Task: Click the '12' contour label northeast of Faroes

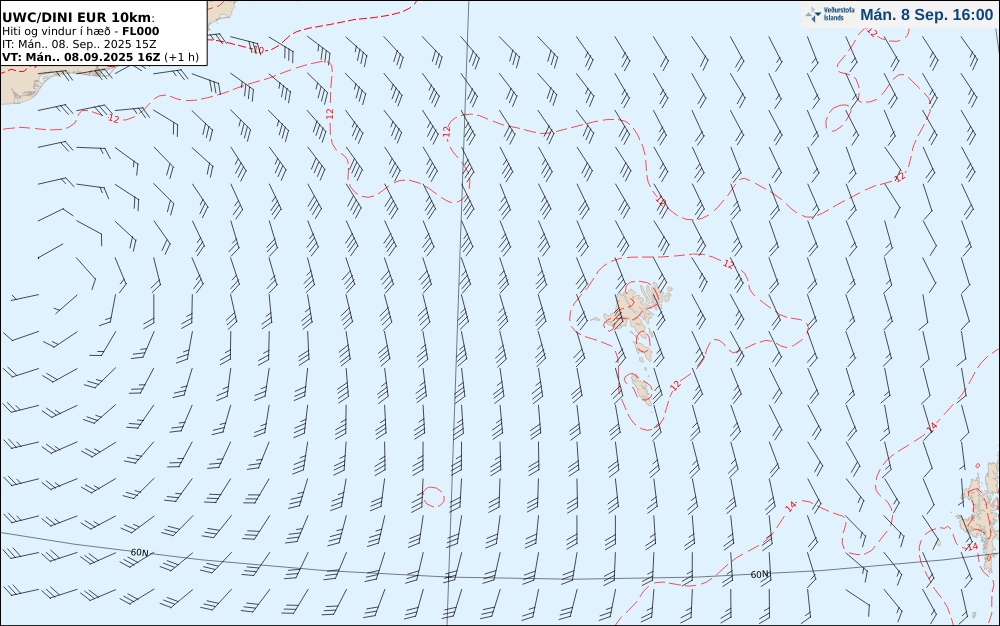Action: [x=728, y=264]
